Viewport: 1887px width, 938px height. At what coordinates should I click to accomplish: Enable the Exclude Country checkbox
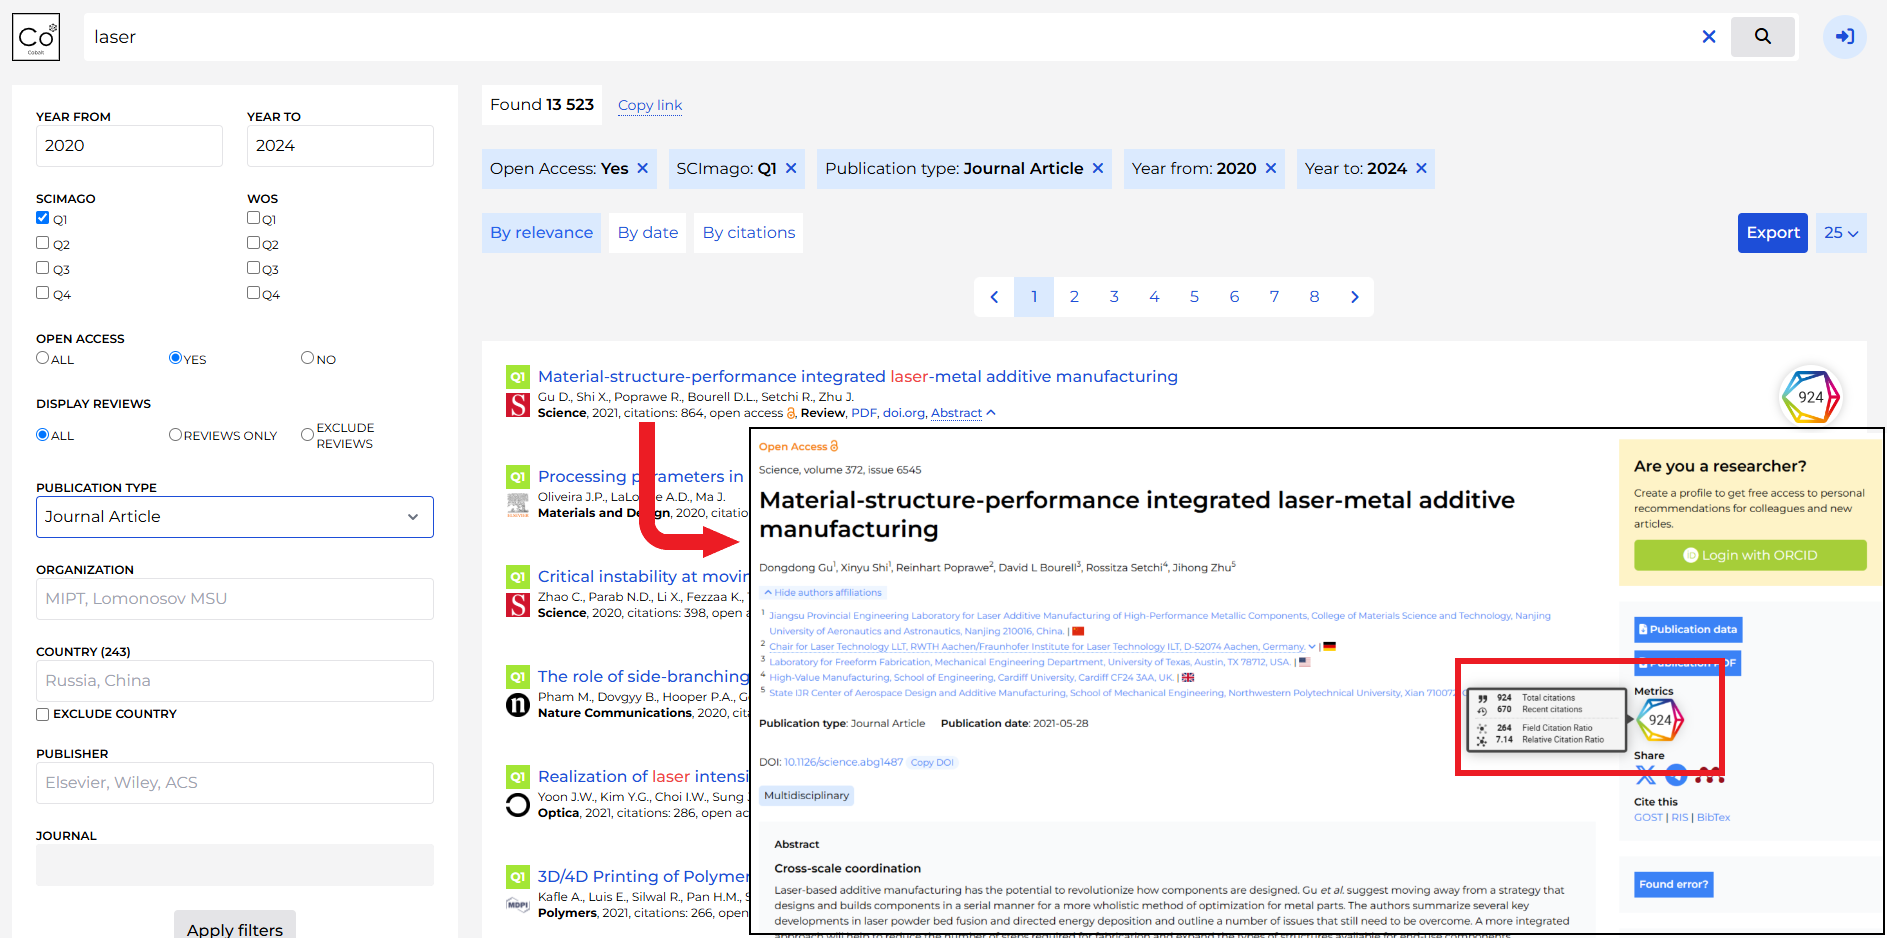tap(43, 714)
